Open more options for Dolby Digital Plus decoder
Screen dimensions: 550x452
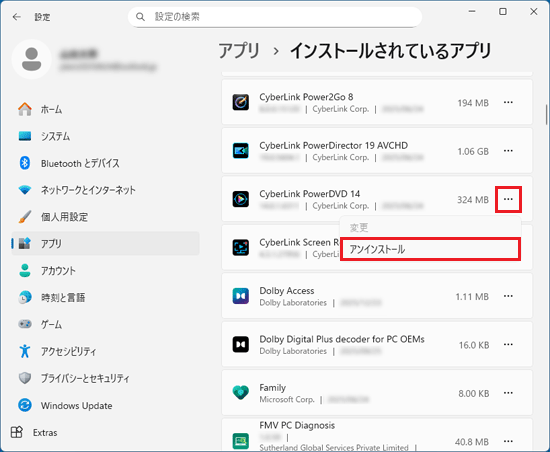coord(508,345)
